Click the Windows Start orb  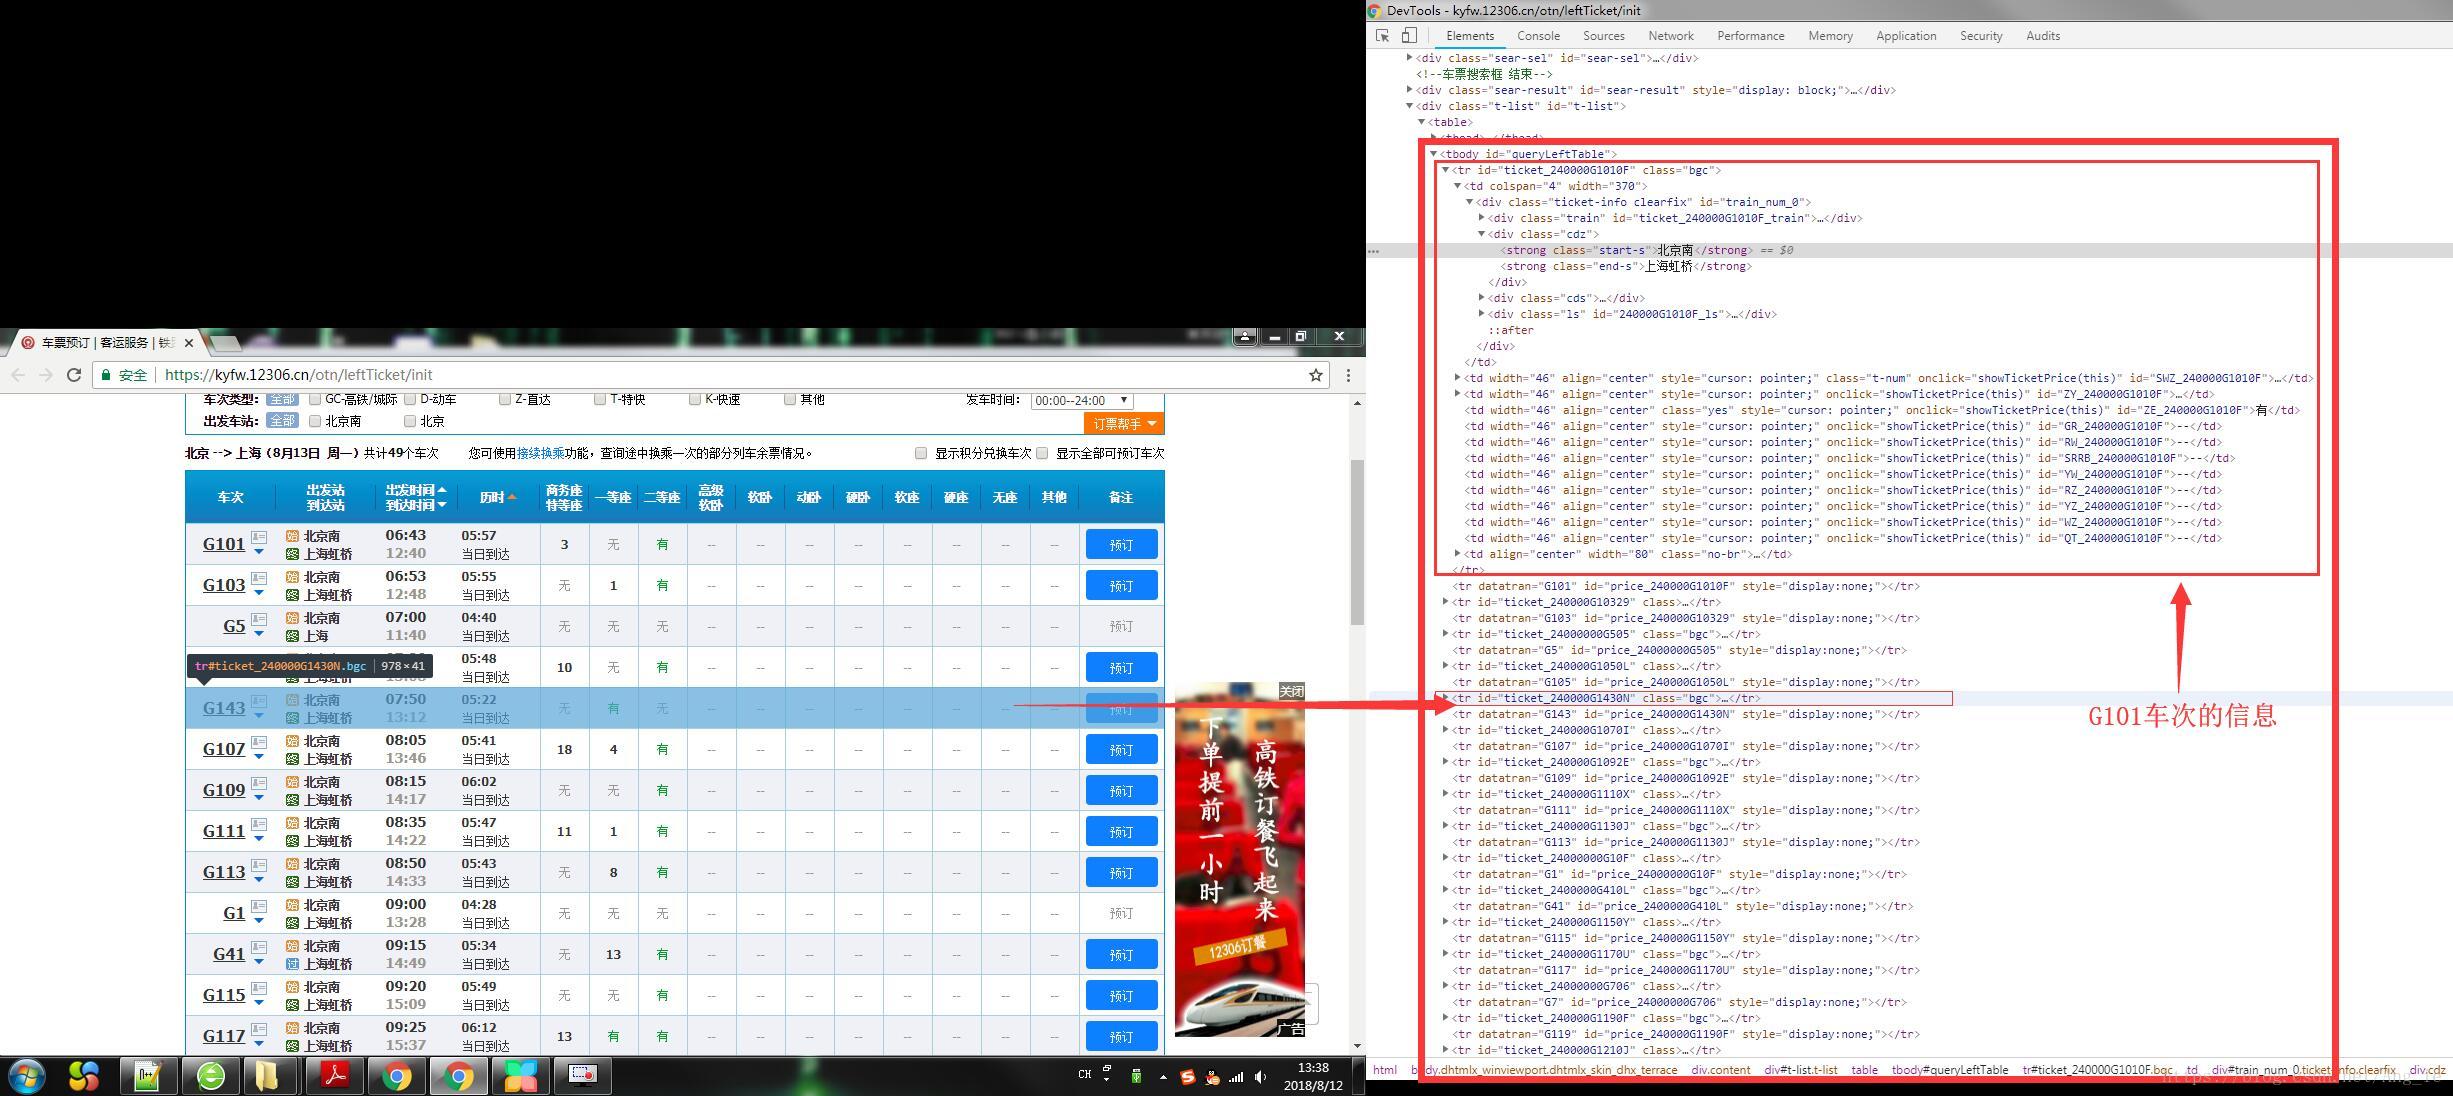(x=27, y=1076)
